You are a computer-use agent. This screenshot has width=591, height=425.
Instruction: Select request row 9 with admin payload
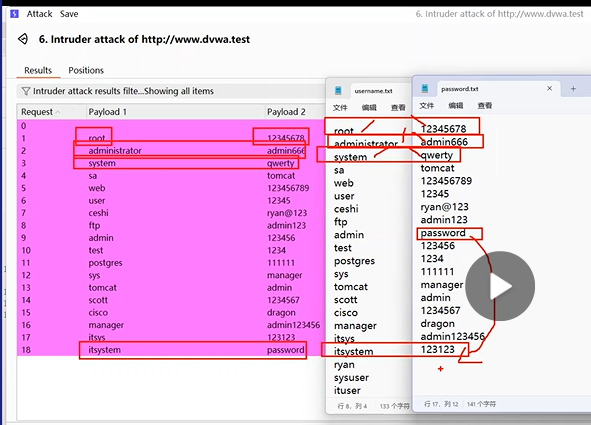171,238
